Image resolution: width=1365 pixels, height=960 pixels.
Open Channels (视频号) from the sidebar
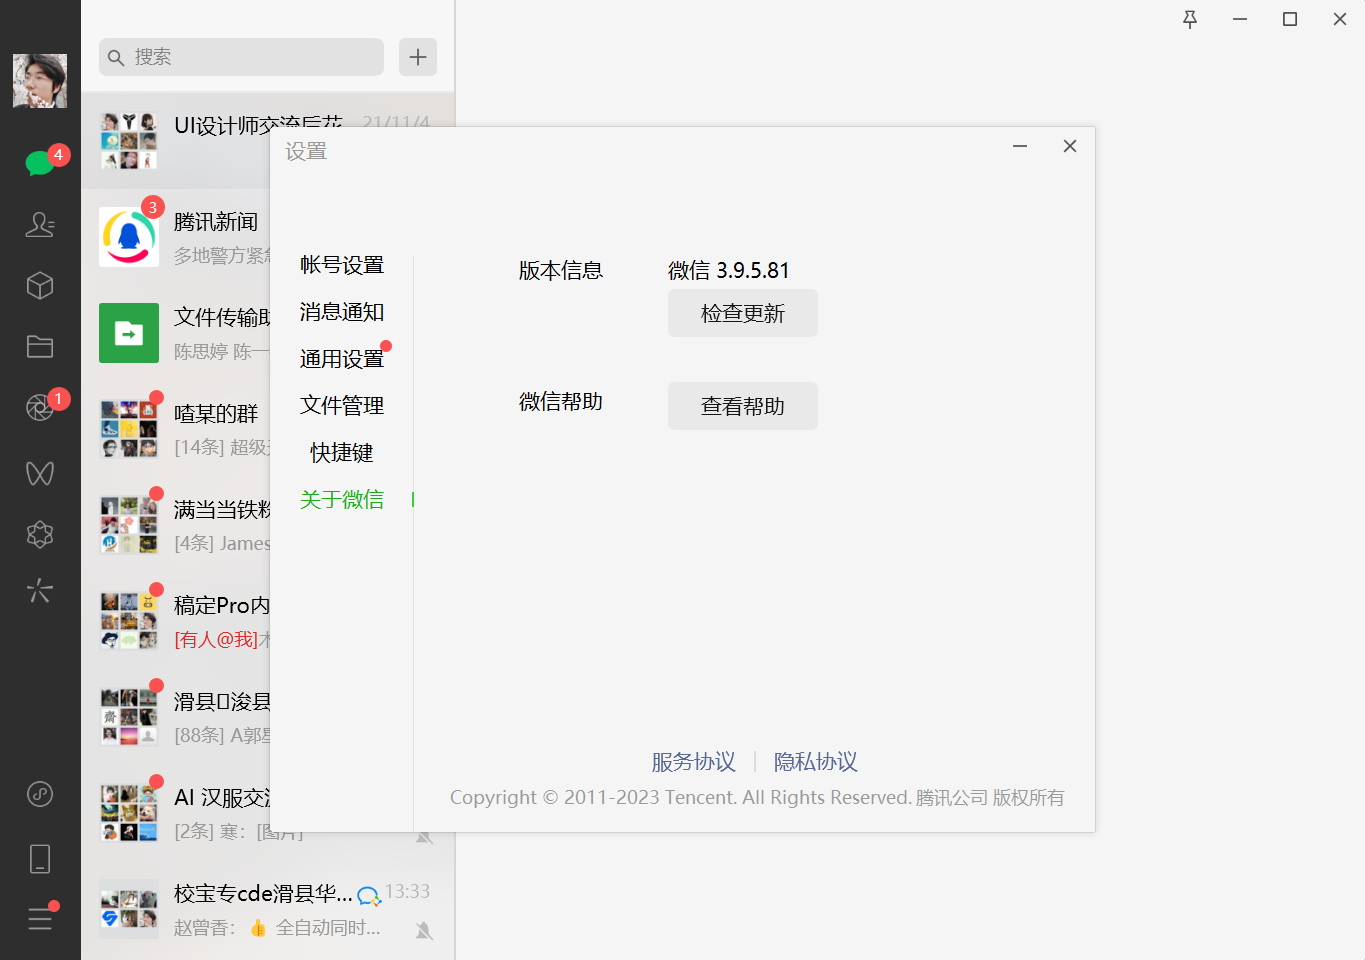pos(40,472)
